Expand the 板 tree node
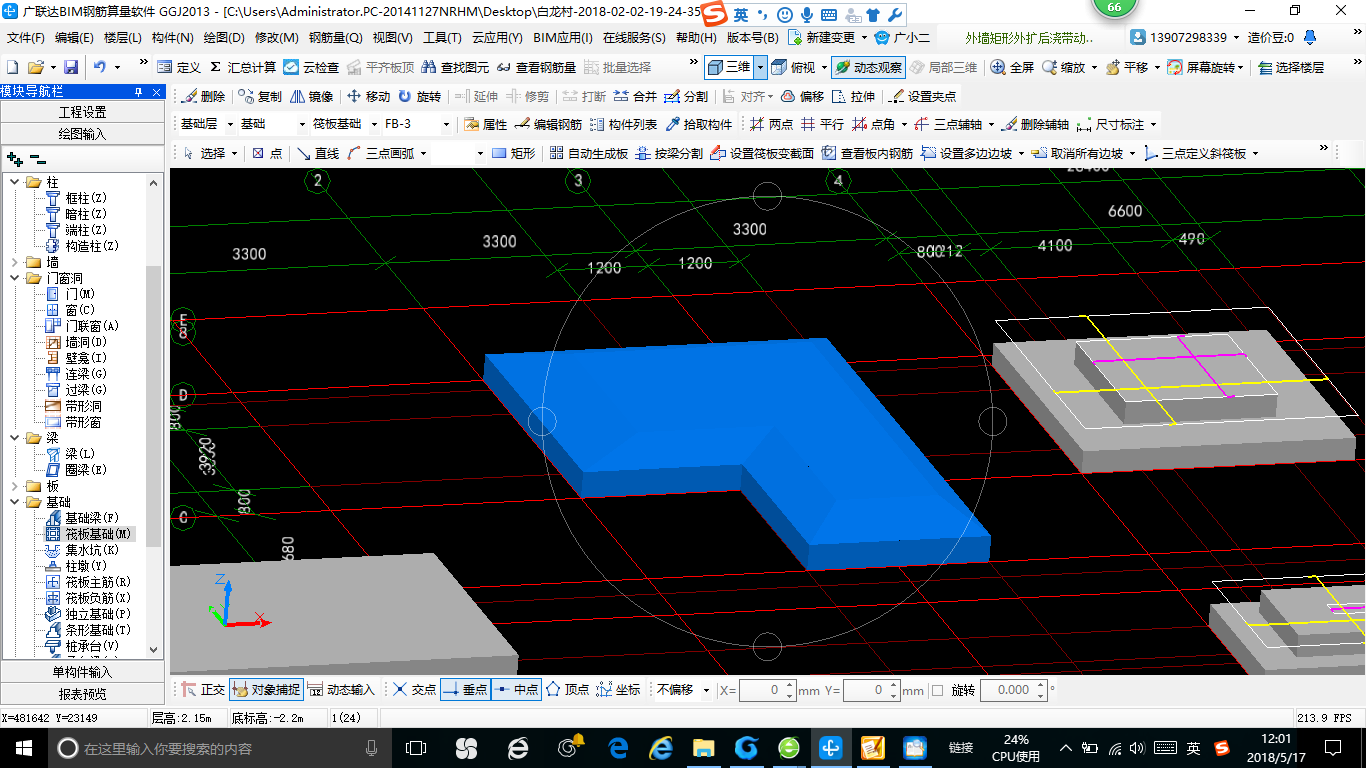 click(15, 486)
